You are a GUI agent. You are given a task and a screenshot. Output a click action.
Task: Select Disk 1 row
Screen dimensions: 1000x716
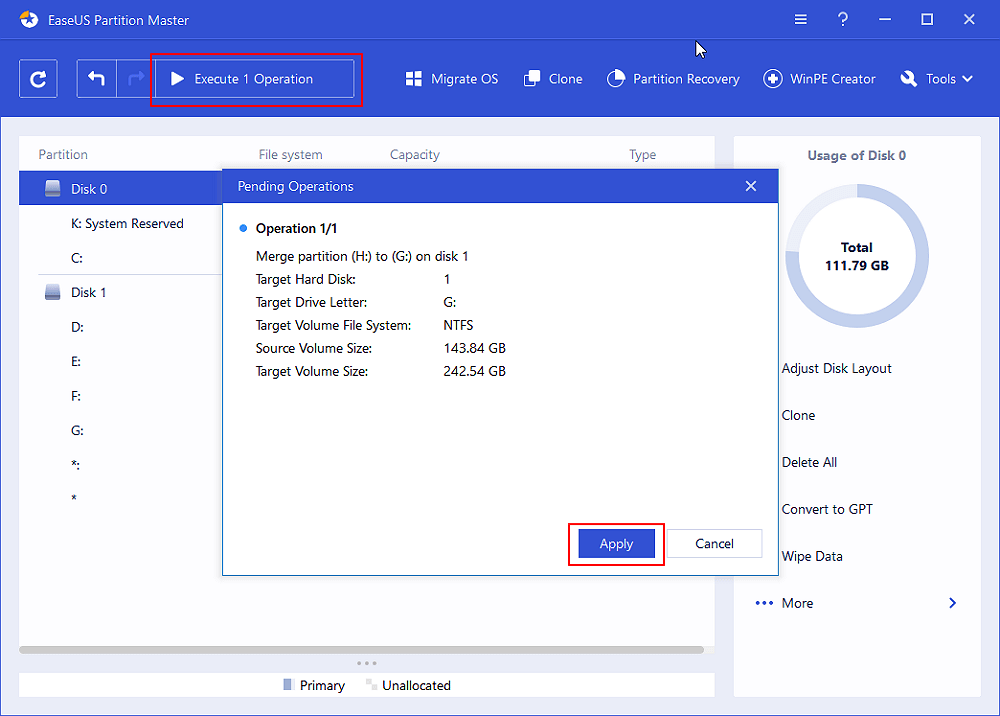tap(121, 293)
